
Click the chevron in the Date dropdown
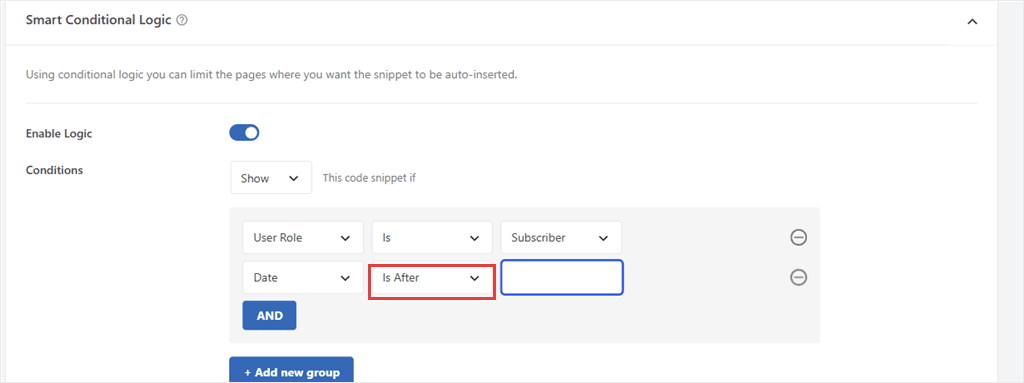pos(345,278)
